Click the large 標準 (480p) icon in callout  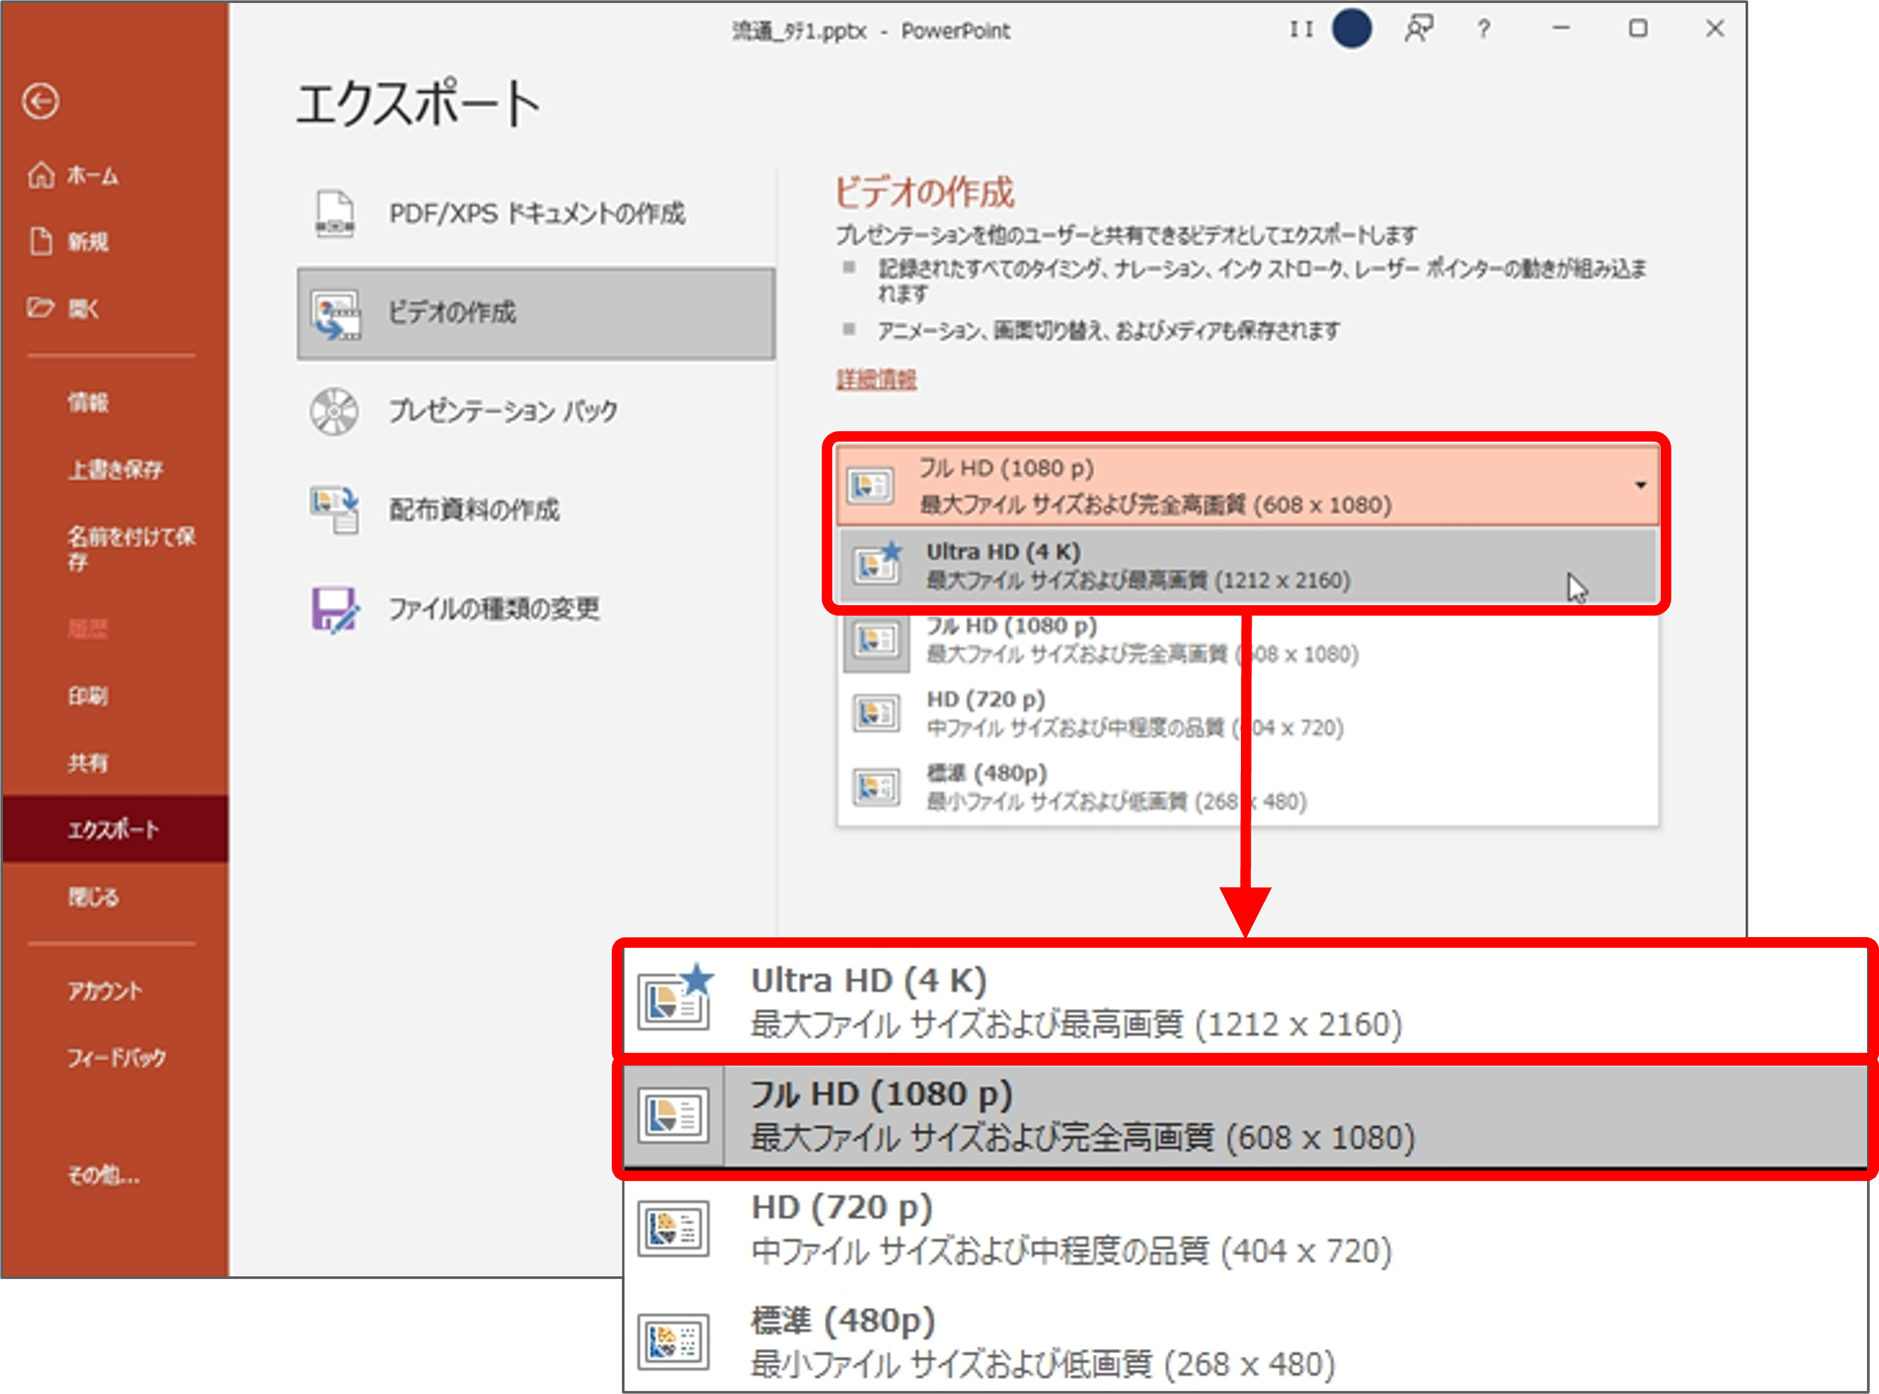[x=674, y=1341]
